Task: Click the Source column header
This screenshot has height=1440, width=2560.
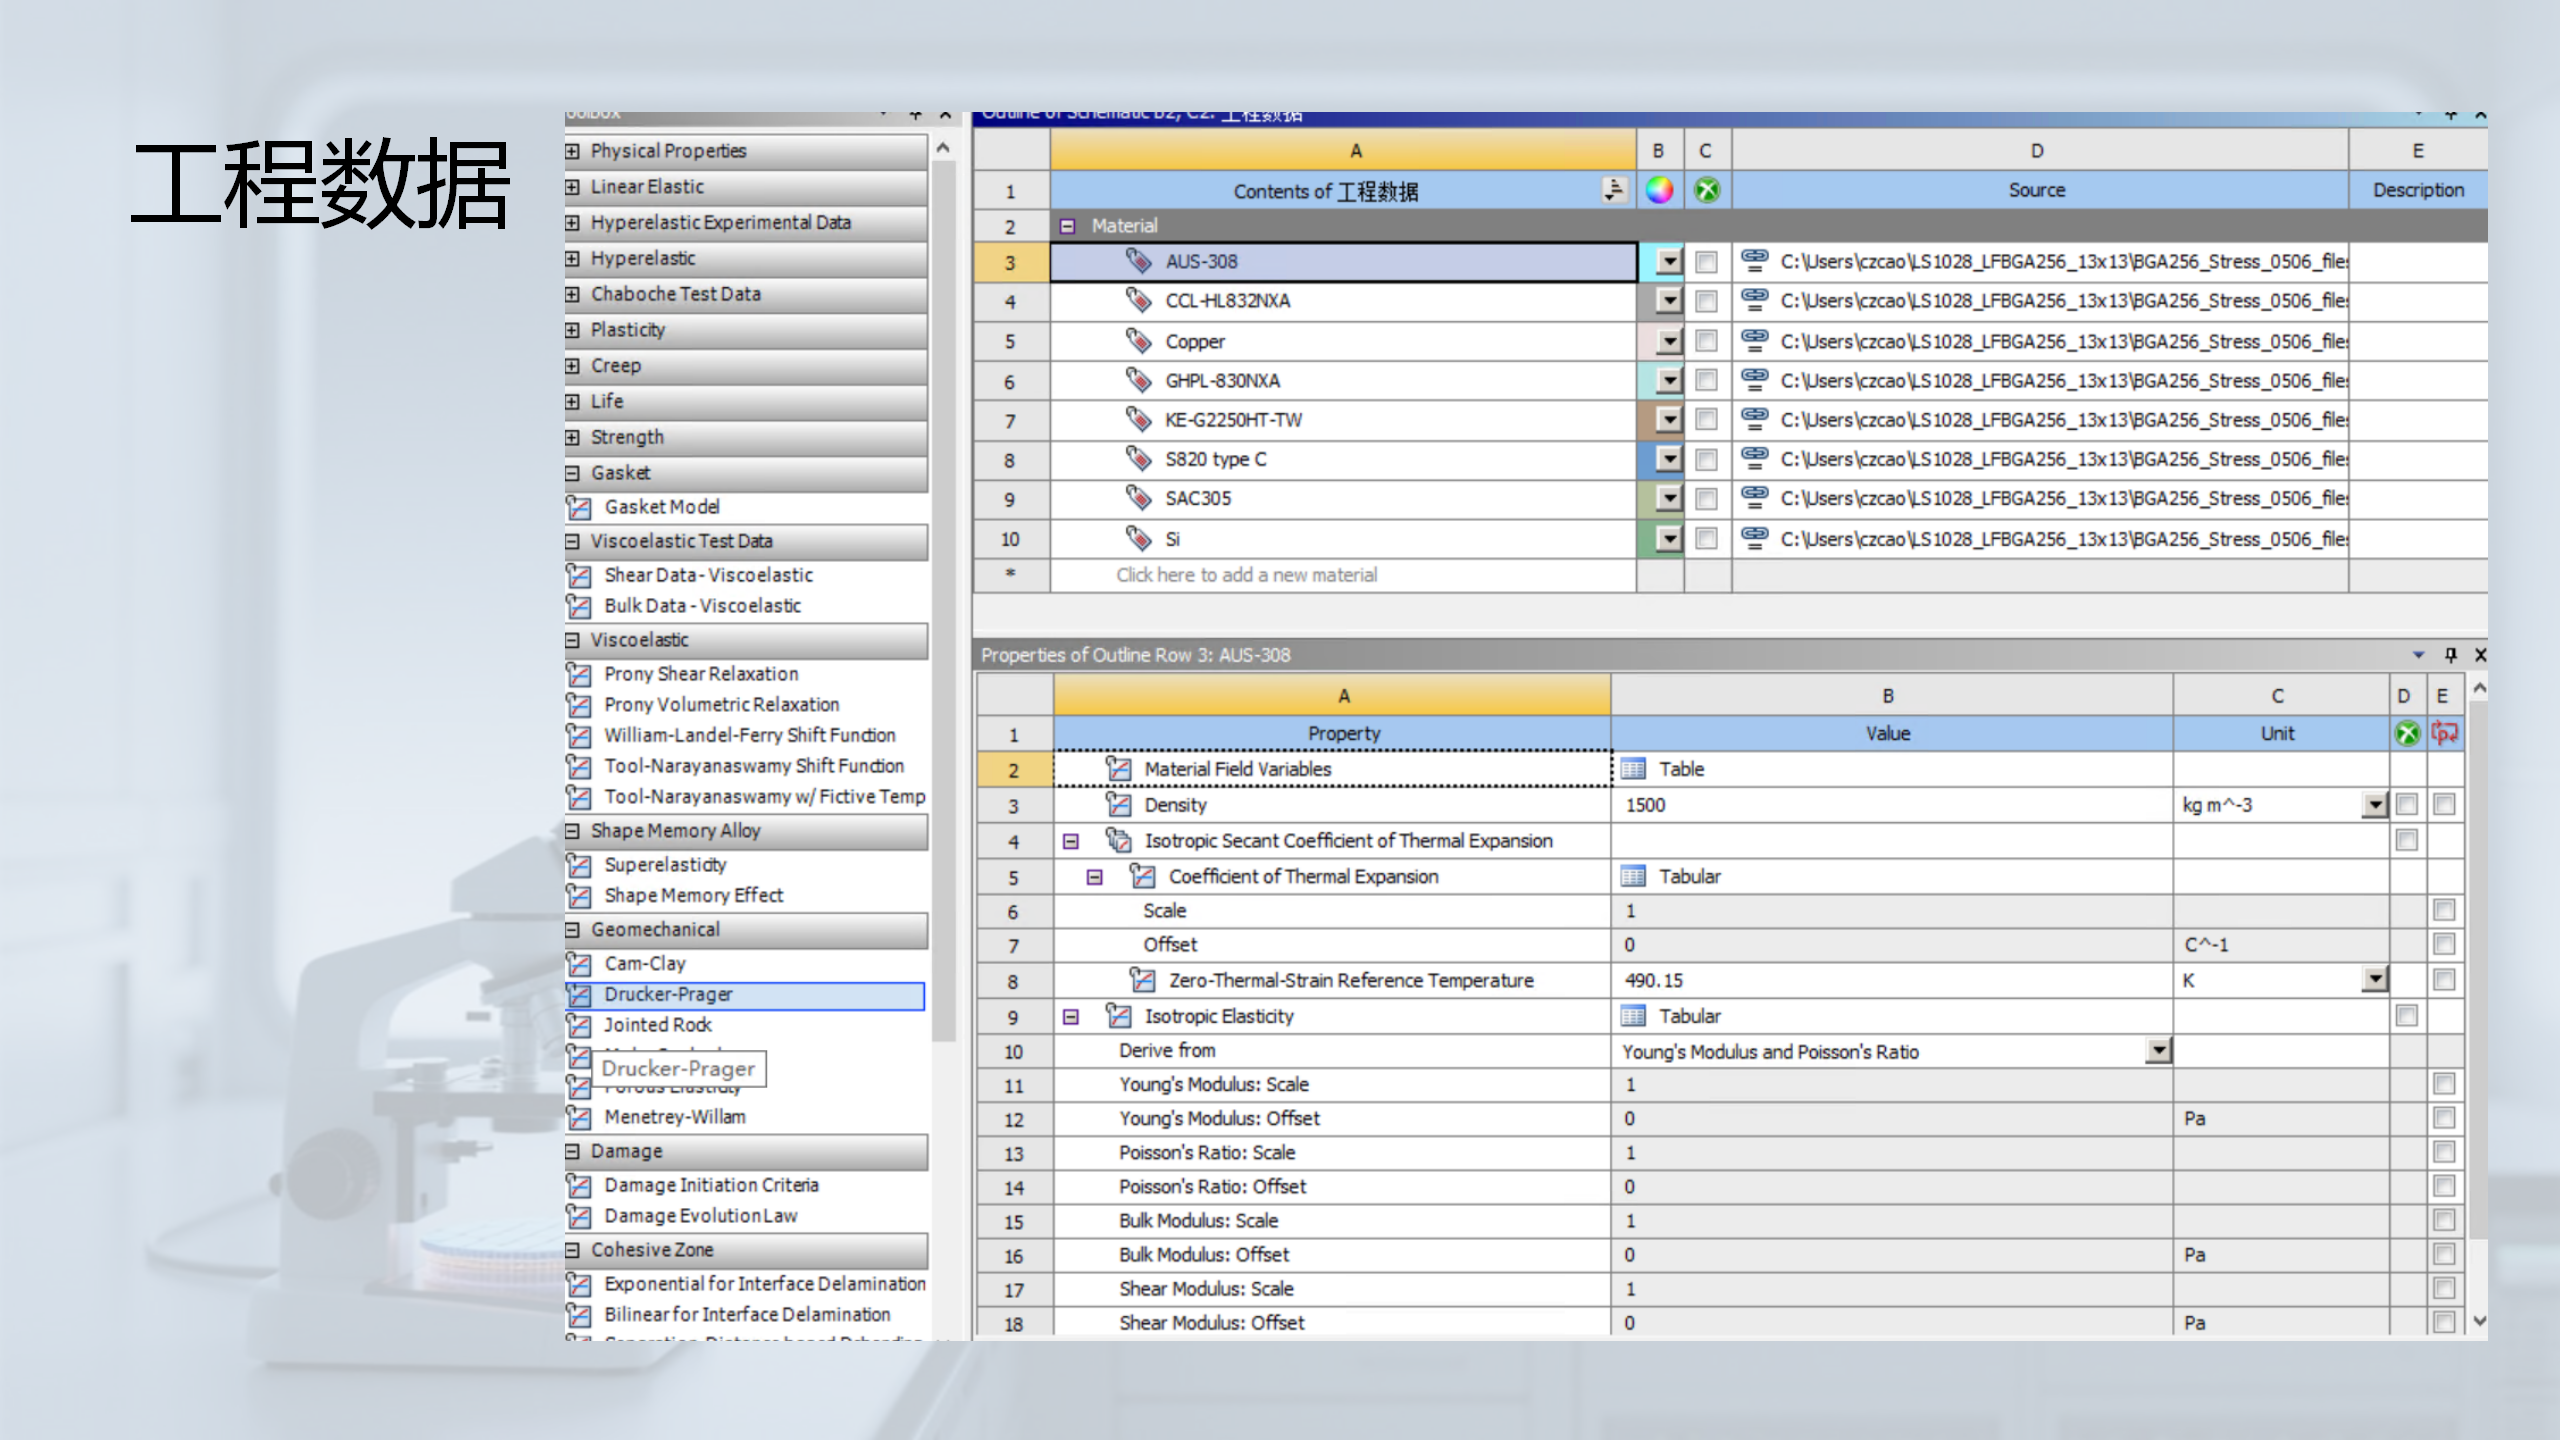Action: tap(2039, 190)
